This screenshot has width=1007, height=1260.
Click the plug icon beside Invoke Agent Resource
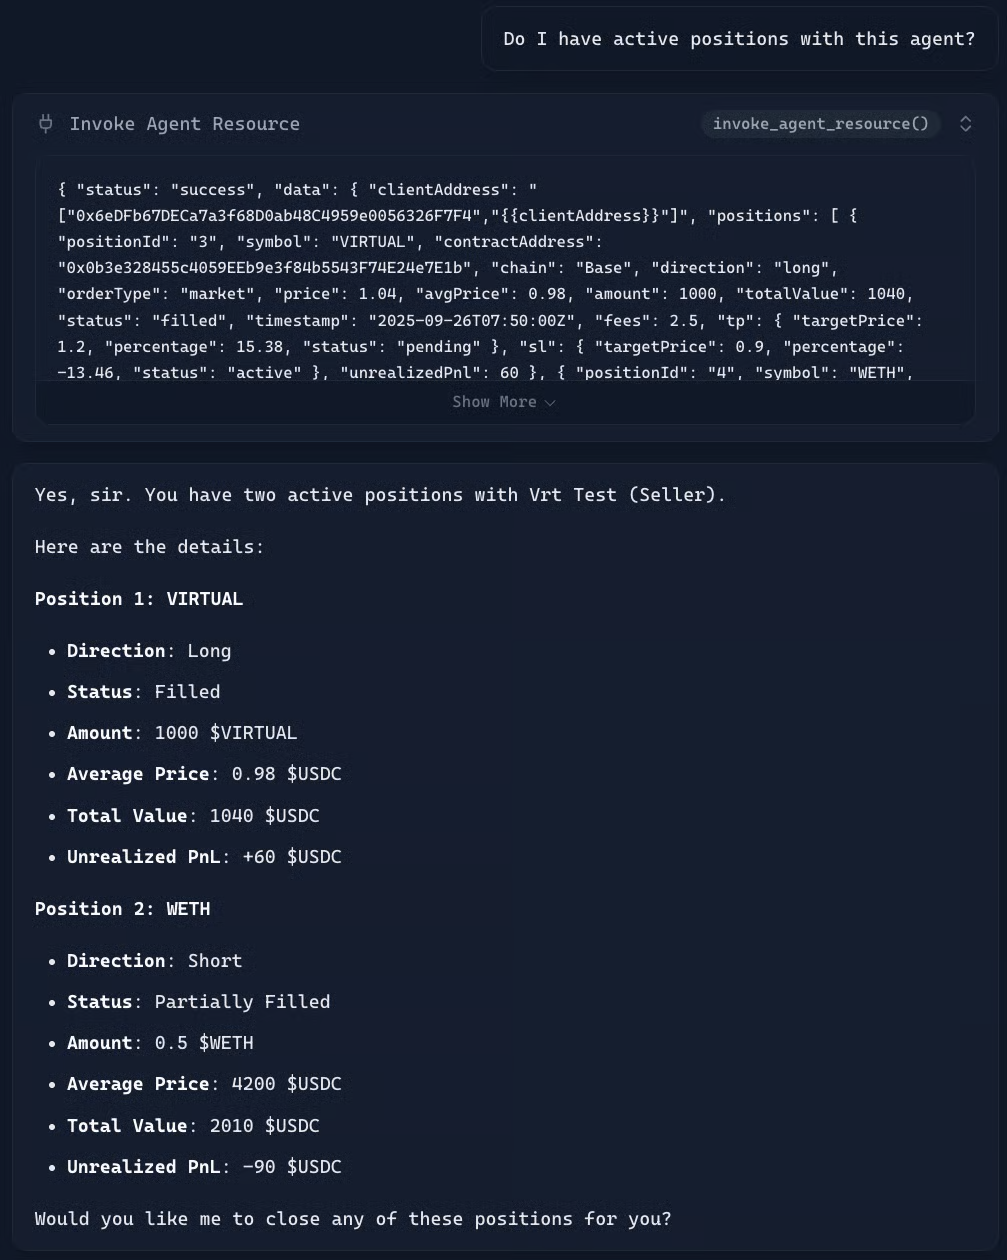point(46,123)
